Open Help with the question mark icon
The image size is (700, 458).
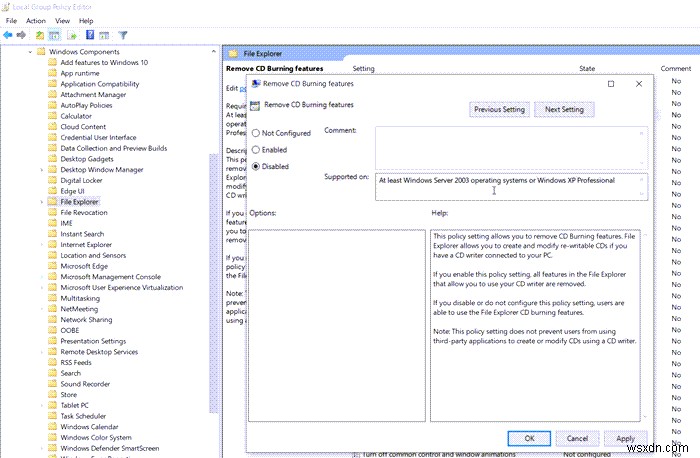[x=90, y=35]
